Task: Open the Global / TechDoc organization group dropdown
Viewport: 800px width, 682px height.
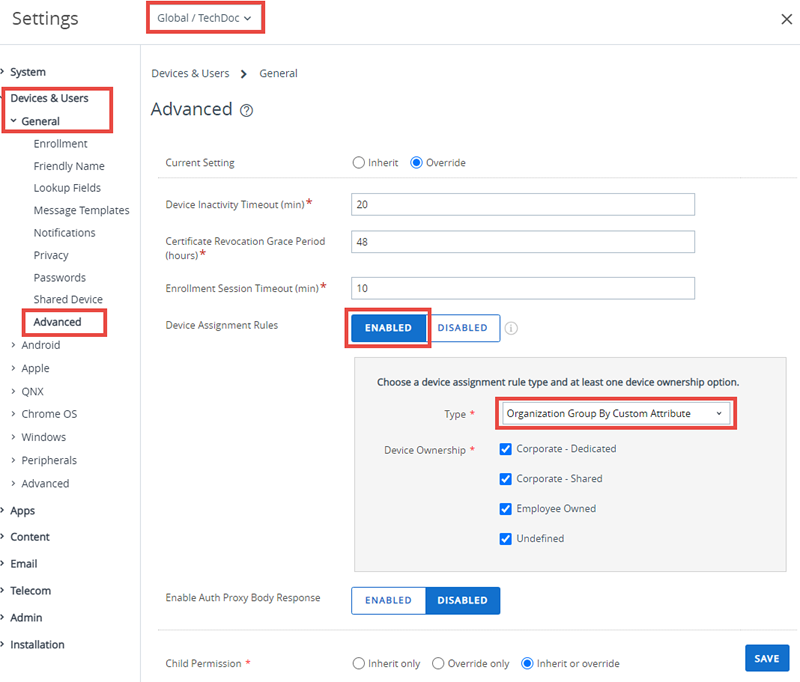Action: click(x=205, y=18)
